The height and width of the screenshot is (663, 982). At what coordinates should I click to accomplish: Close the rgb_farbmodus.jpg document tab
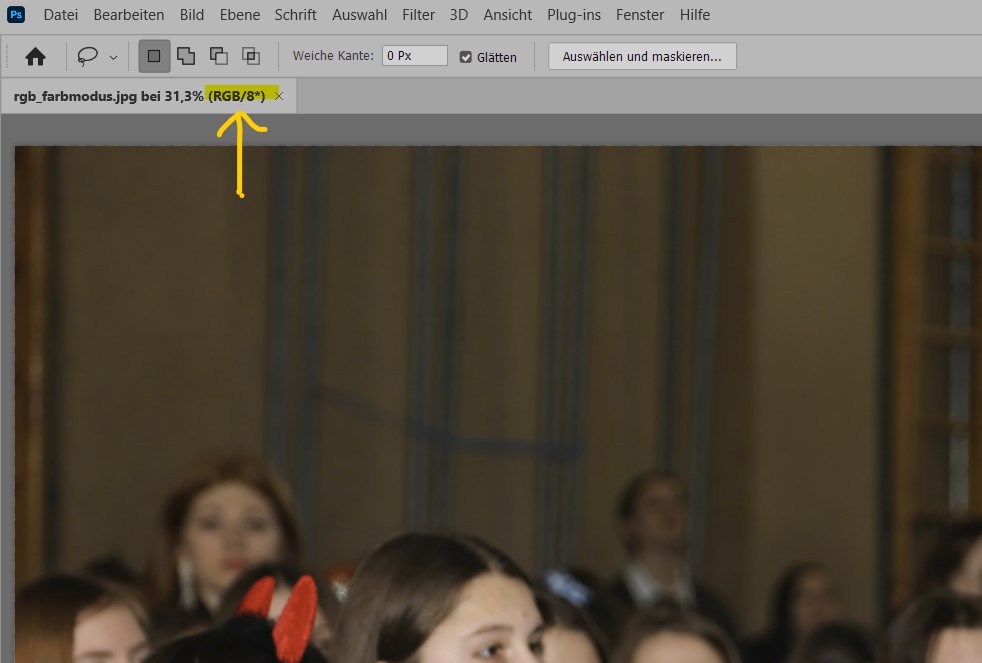279,96
